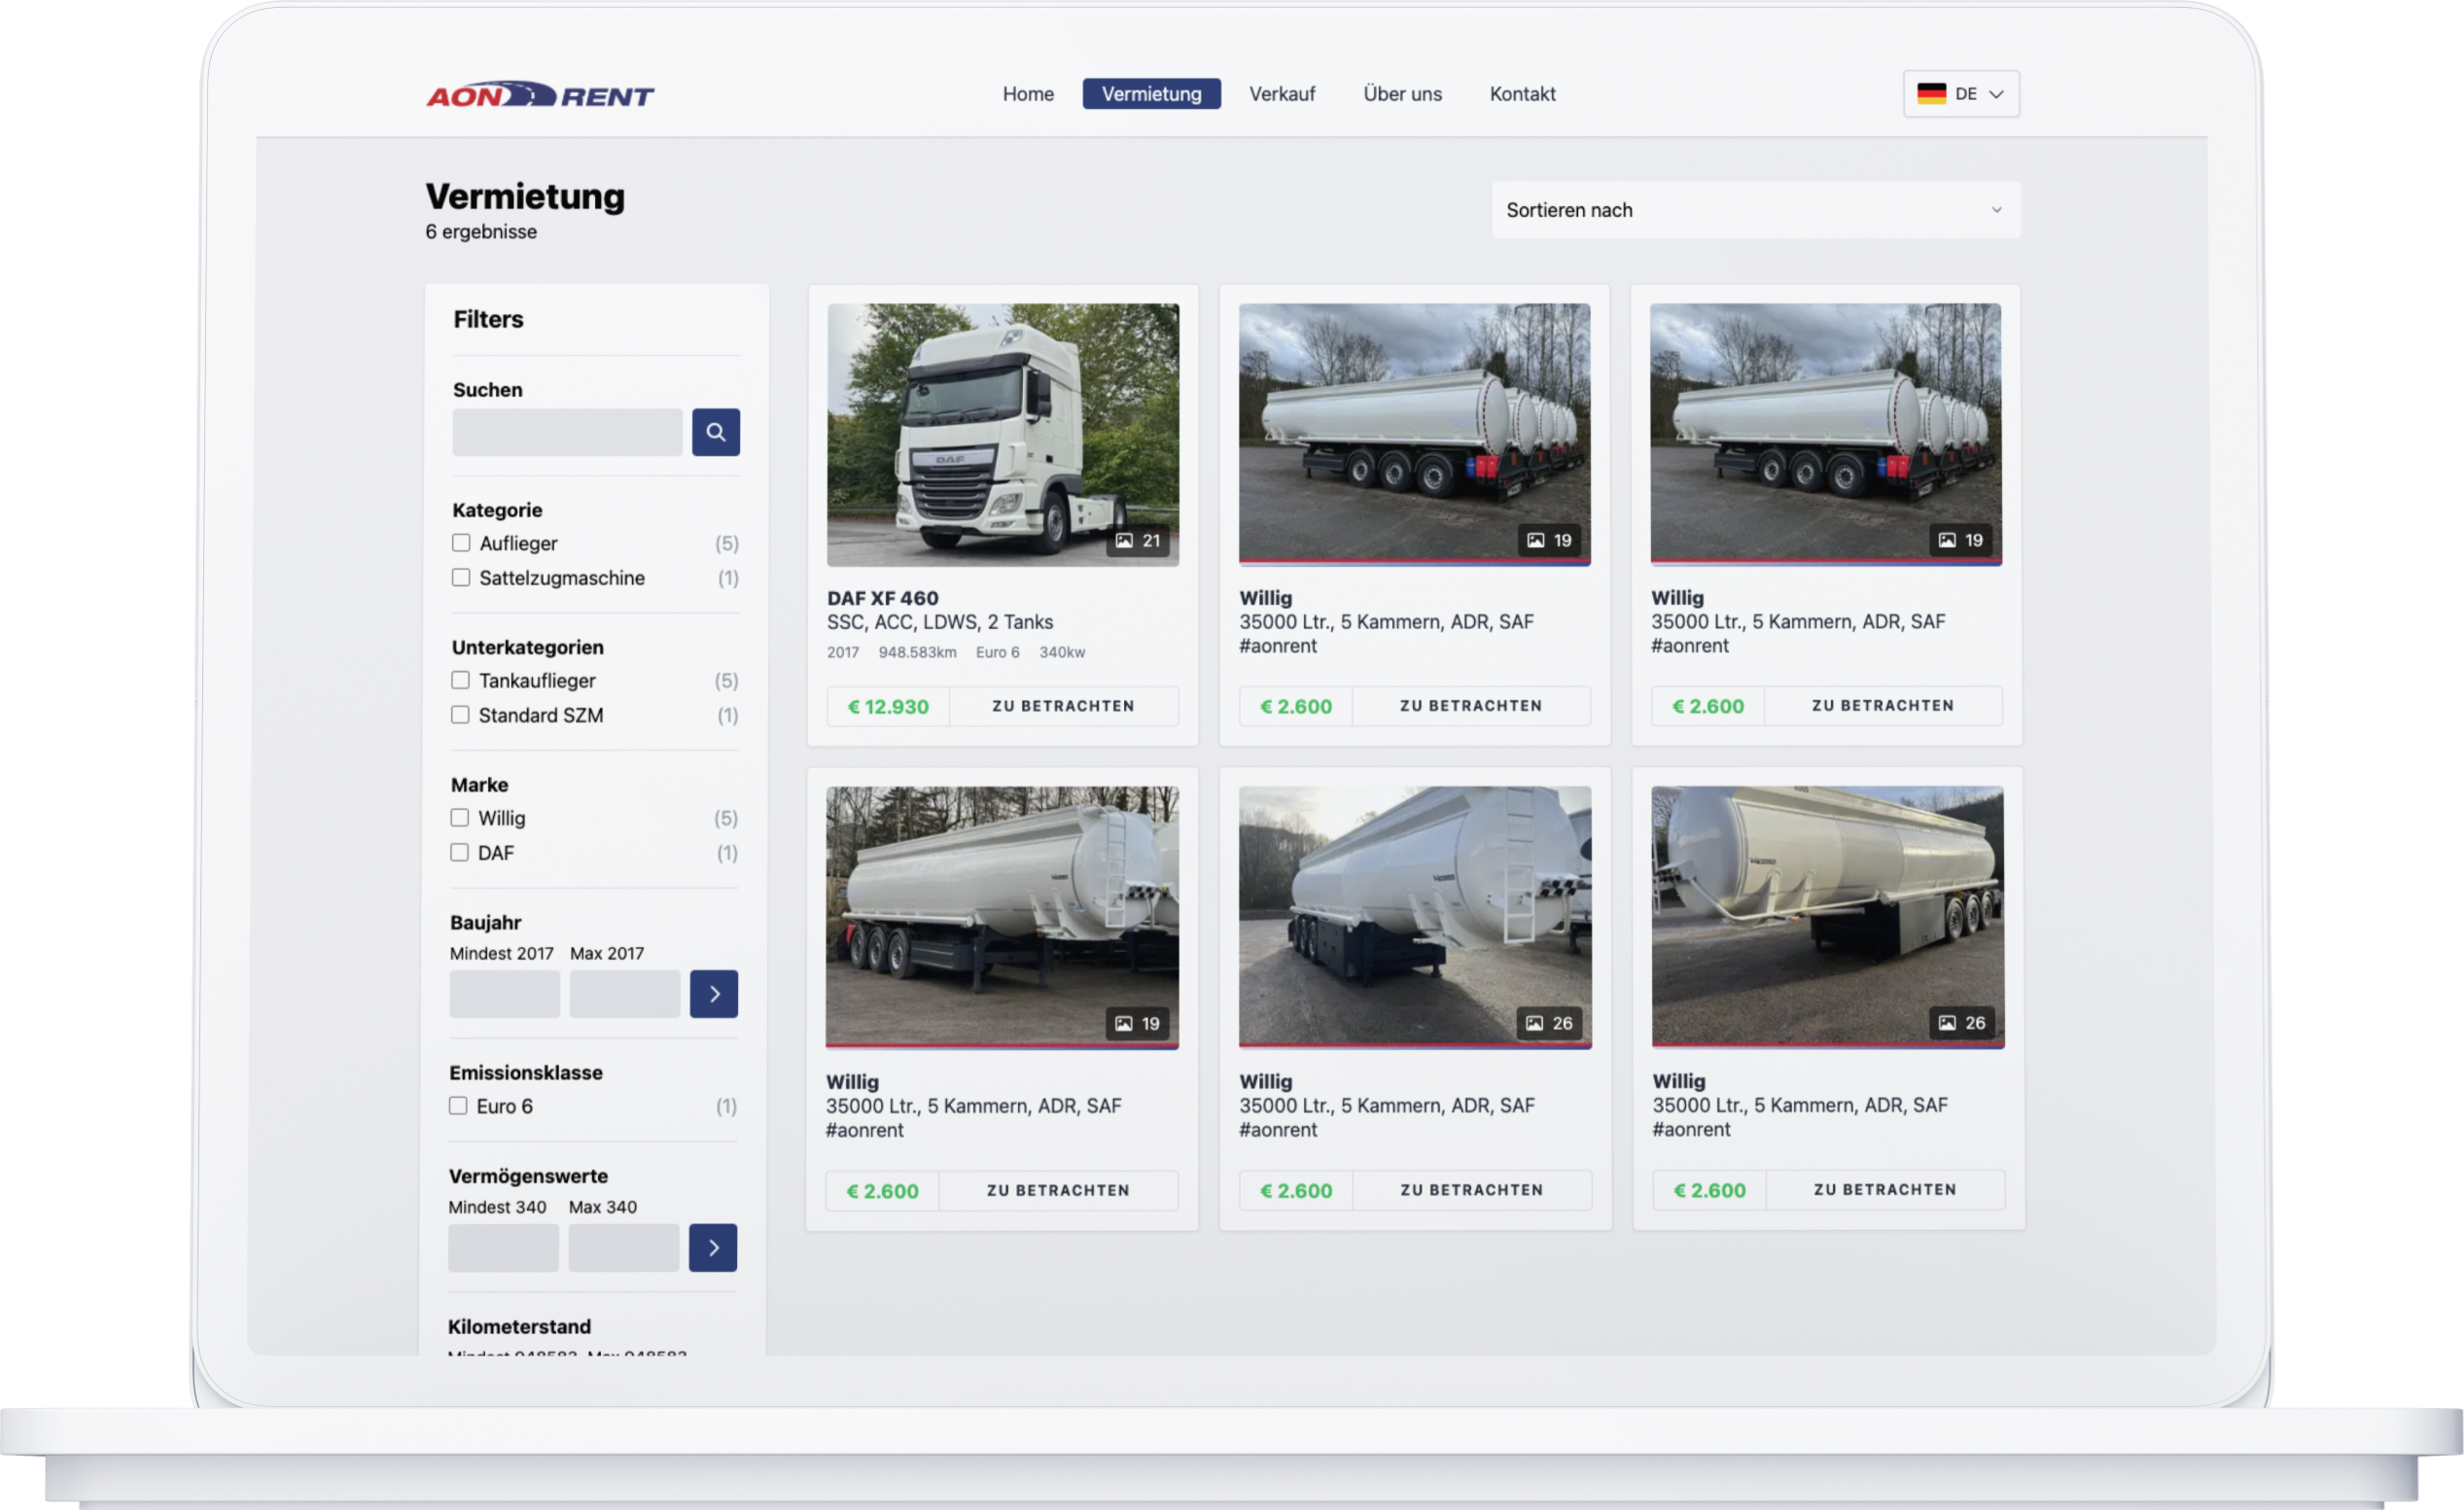Viewport: 2464px width, 1511px height.
Task: Click the "Filters" panel heading
Action: (488, 319)
